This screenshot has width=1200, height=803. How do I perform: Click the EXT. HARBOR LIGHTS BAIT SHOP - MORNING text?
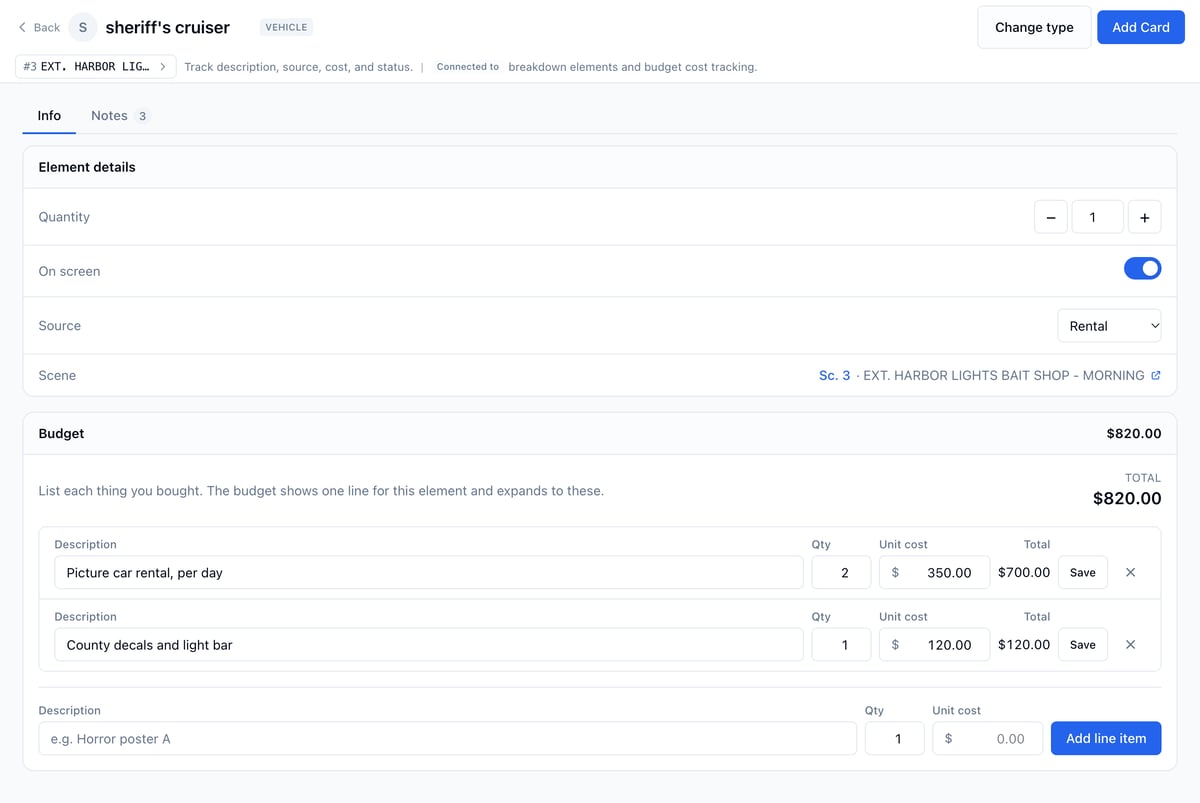tap(1003, 376)
